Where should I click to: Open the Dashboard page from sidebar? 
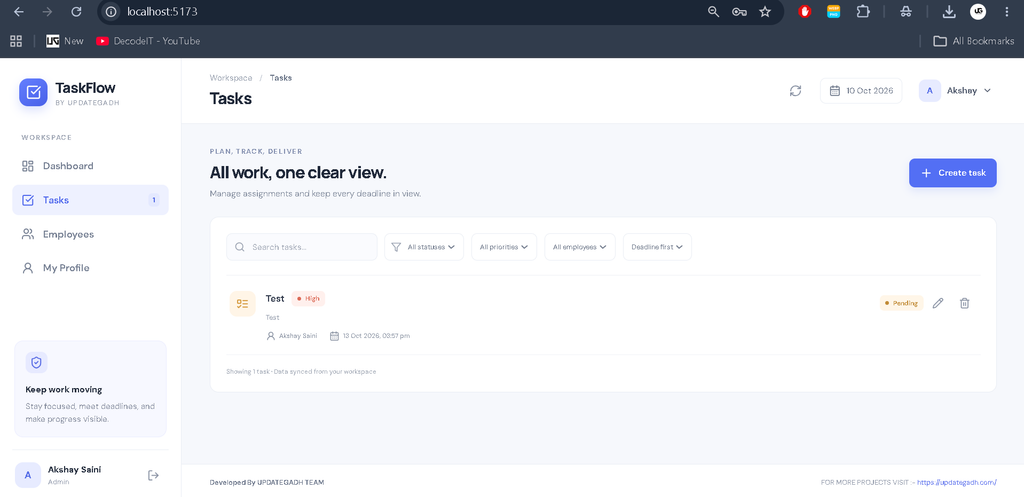(x=90, y=166)
